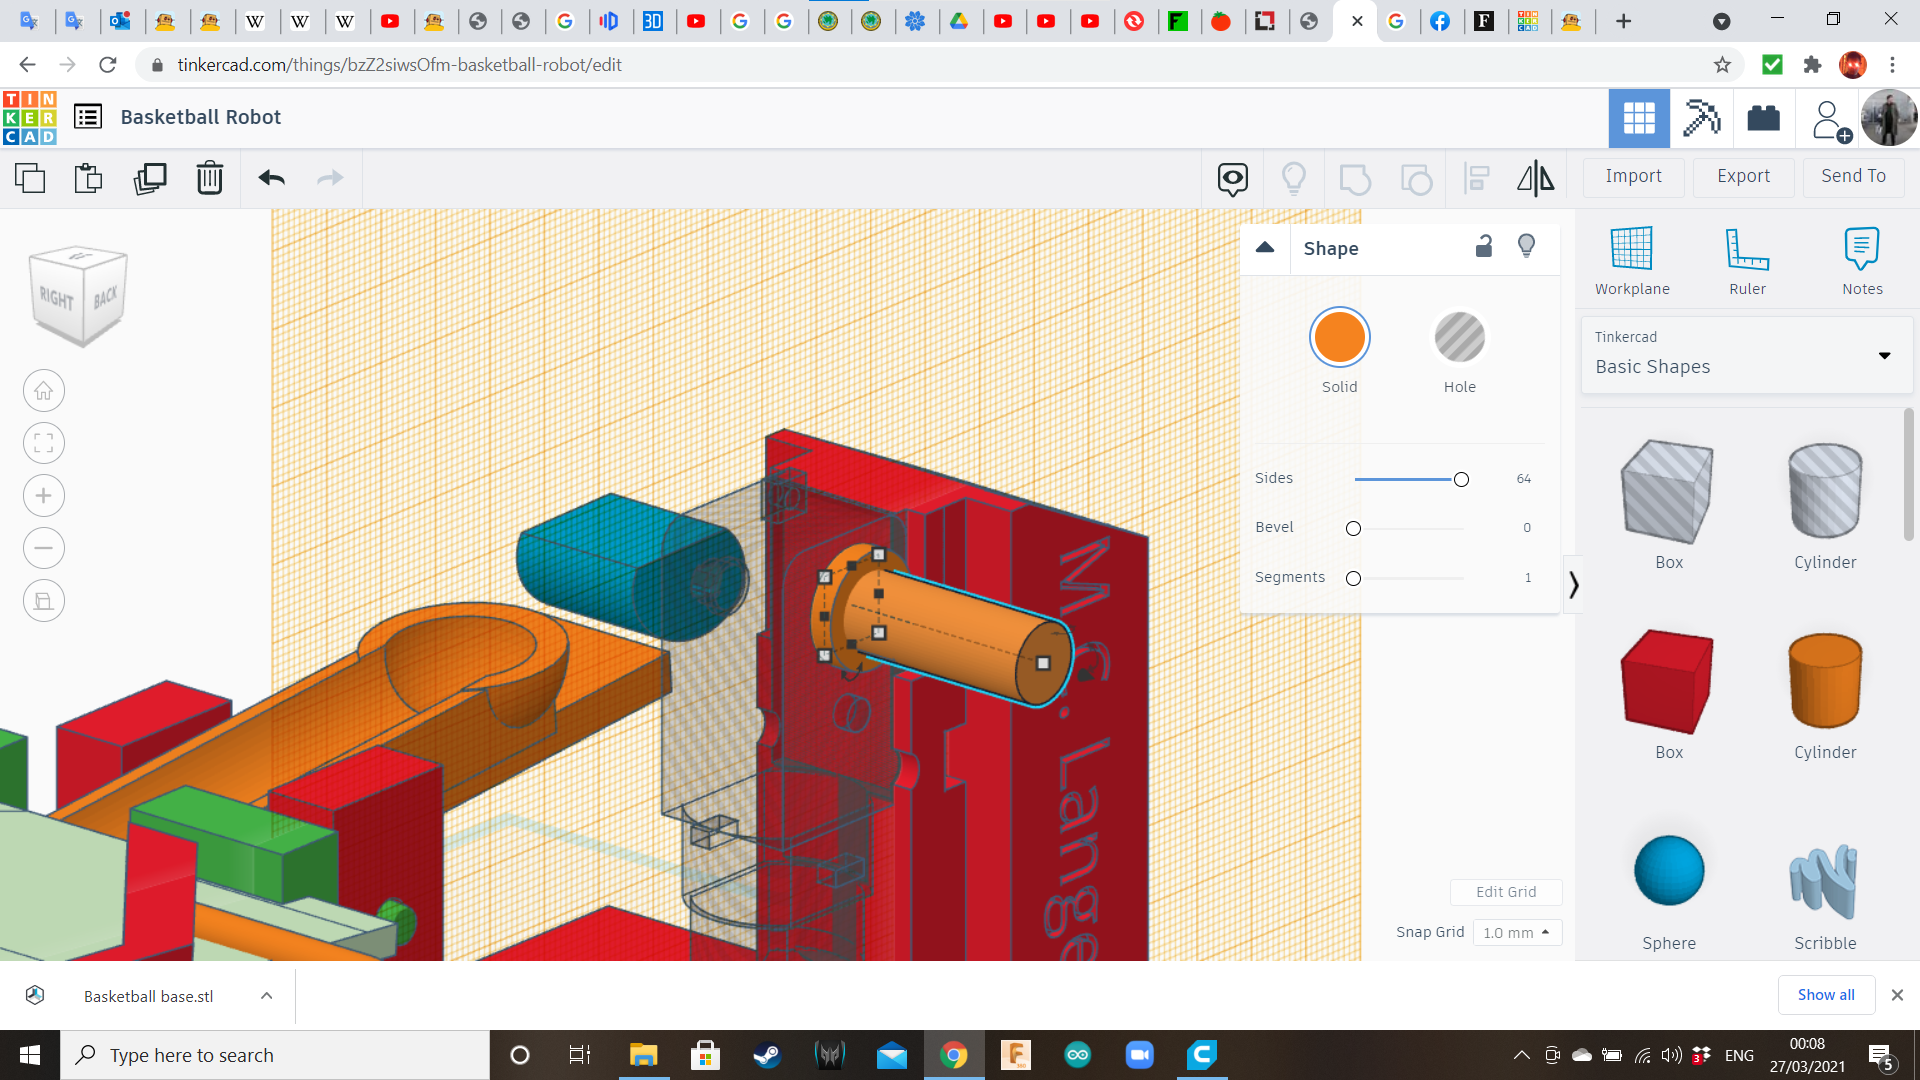Select the Workplane tool
Screen dimensions: 1920x1080
(x=1631, y=260)
